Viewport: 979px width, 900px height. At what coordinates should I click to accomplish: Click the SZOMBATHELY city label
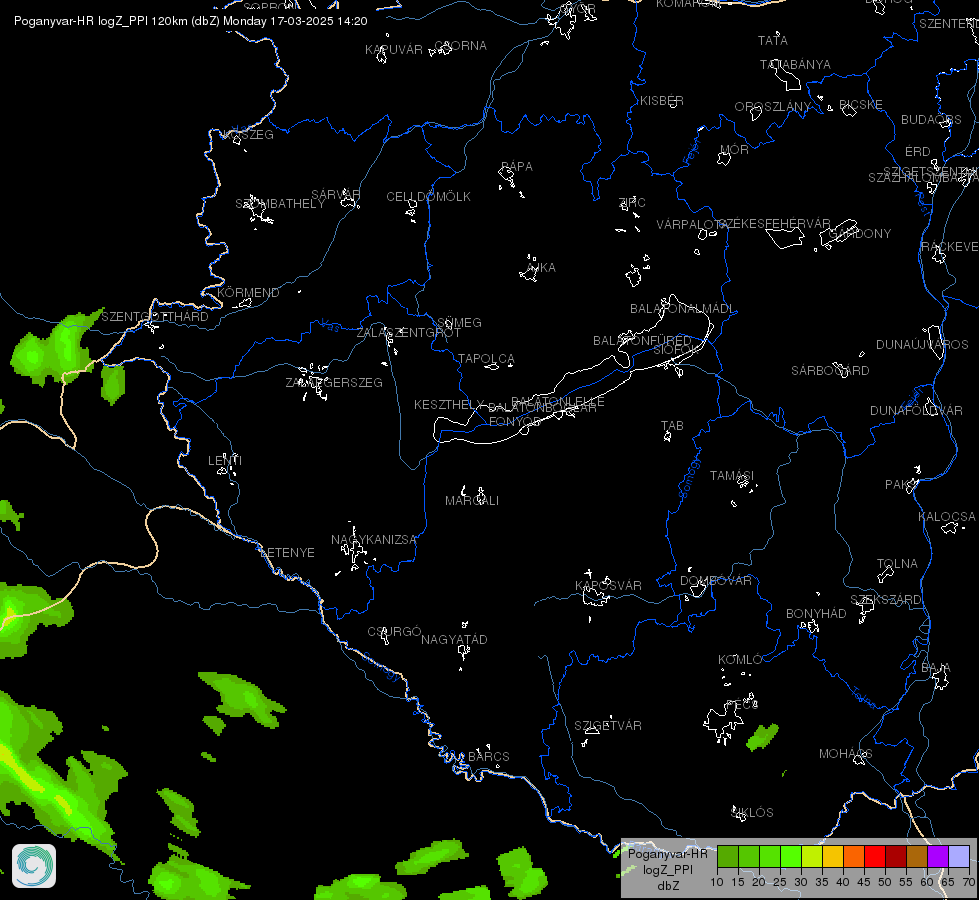pyautogui.click(x=280, y=204)
